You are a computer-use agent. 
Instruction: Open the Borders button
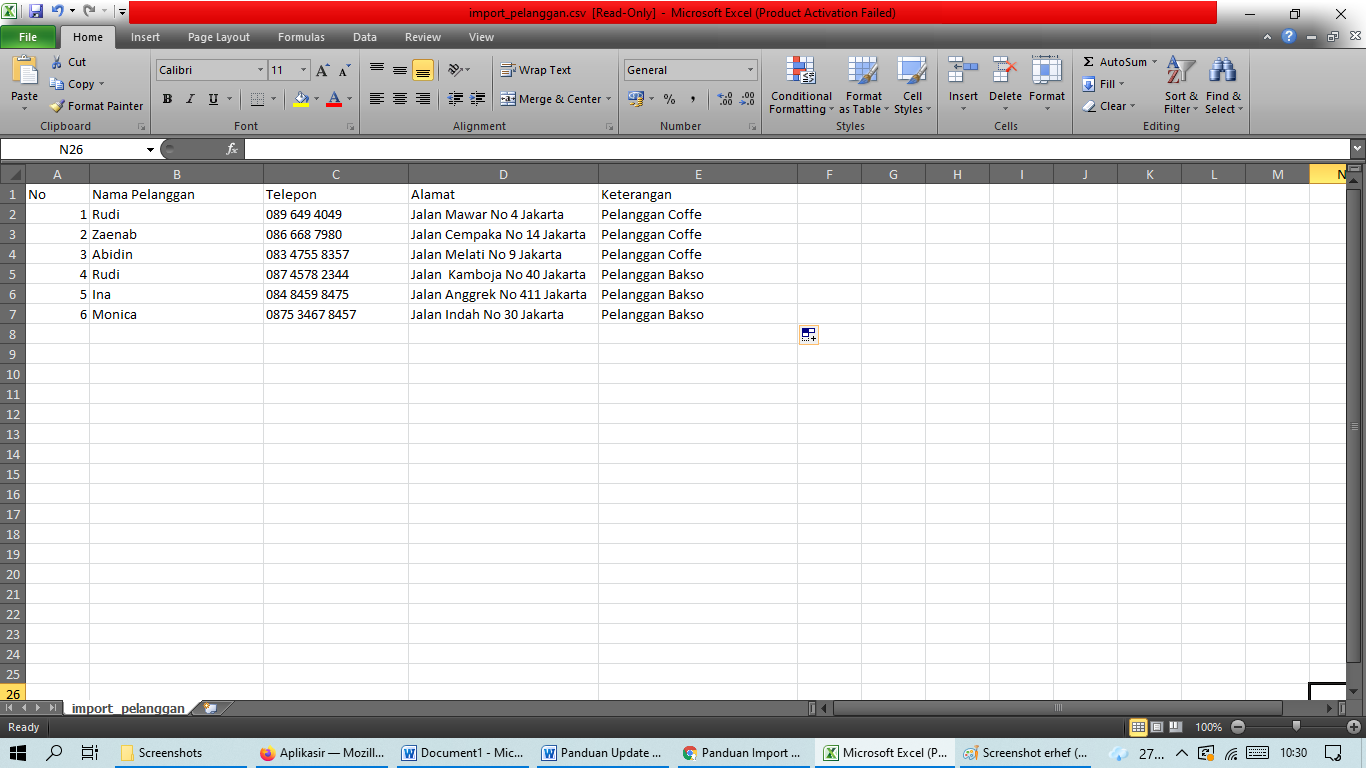(257, 99)
